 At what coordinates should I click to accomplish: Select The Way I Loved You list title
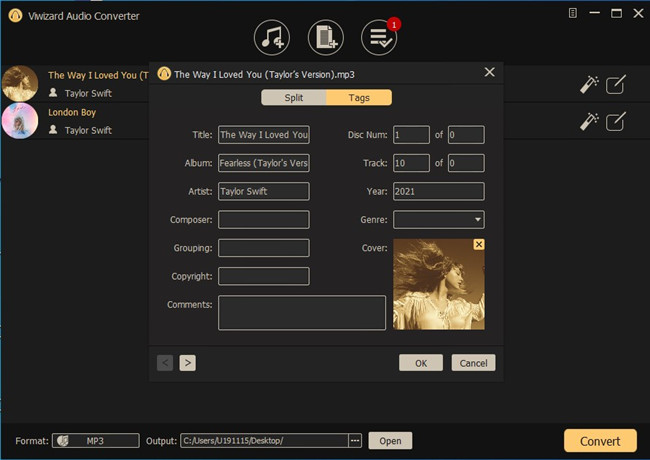[98, 75]
